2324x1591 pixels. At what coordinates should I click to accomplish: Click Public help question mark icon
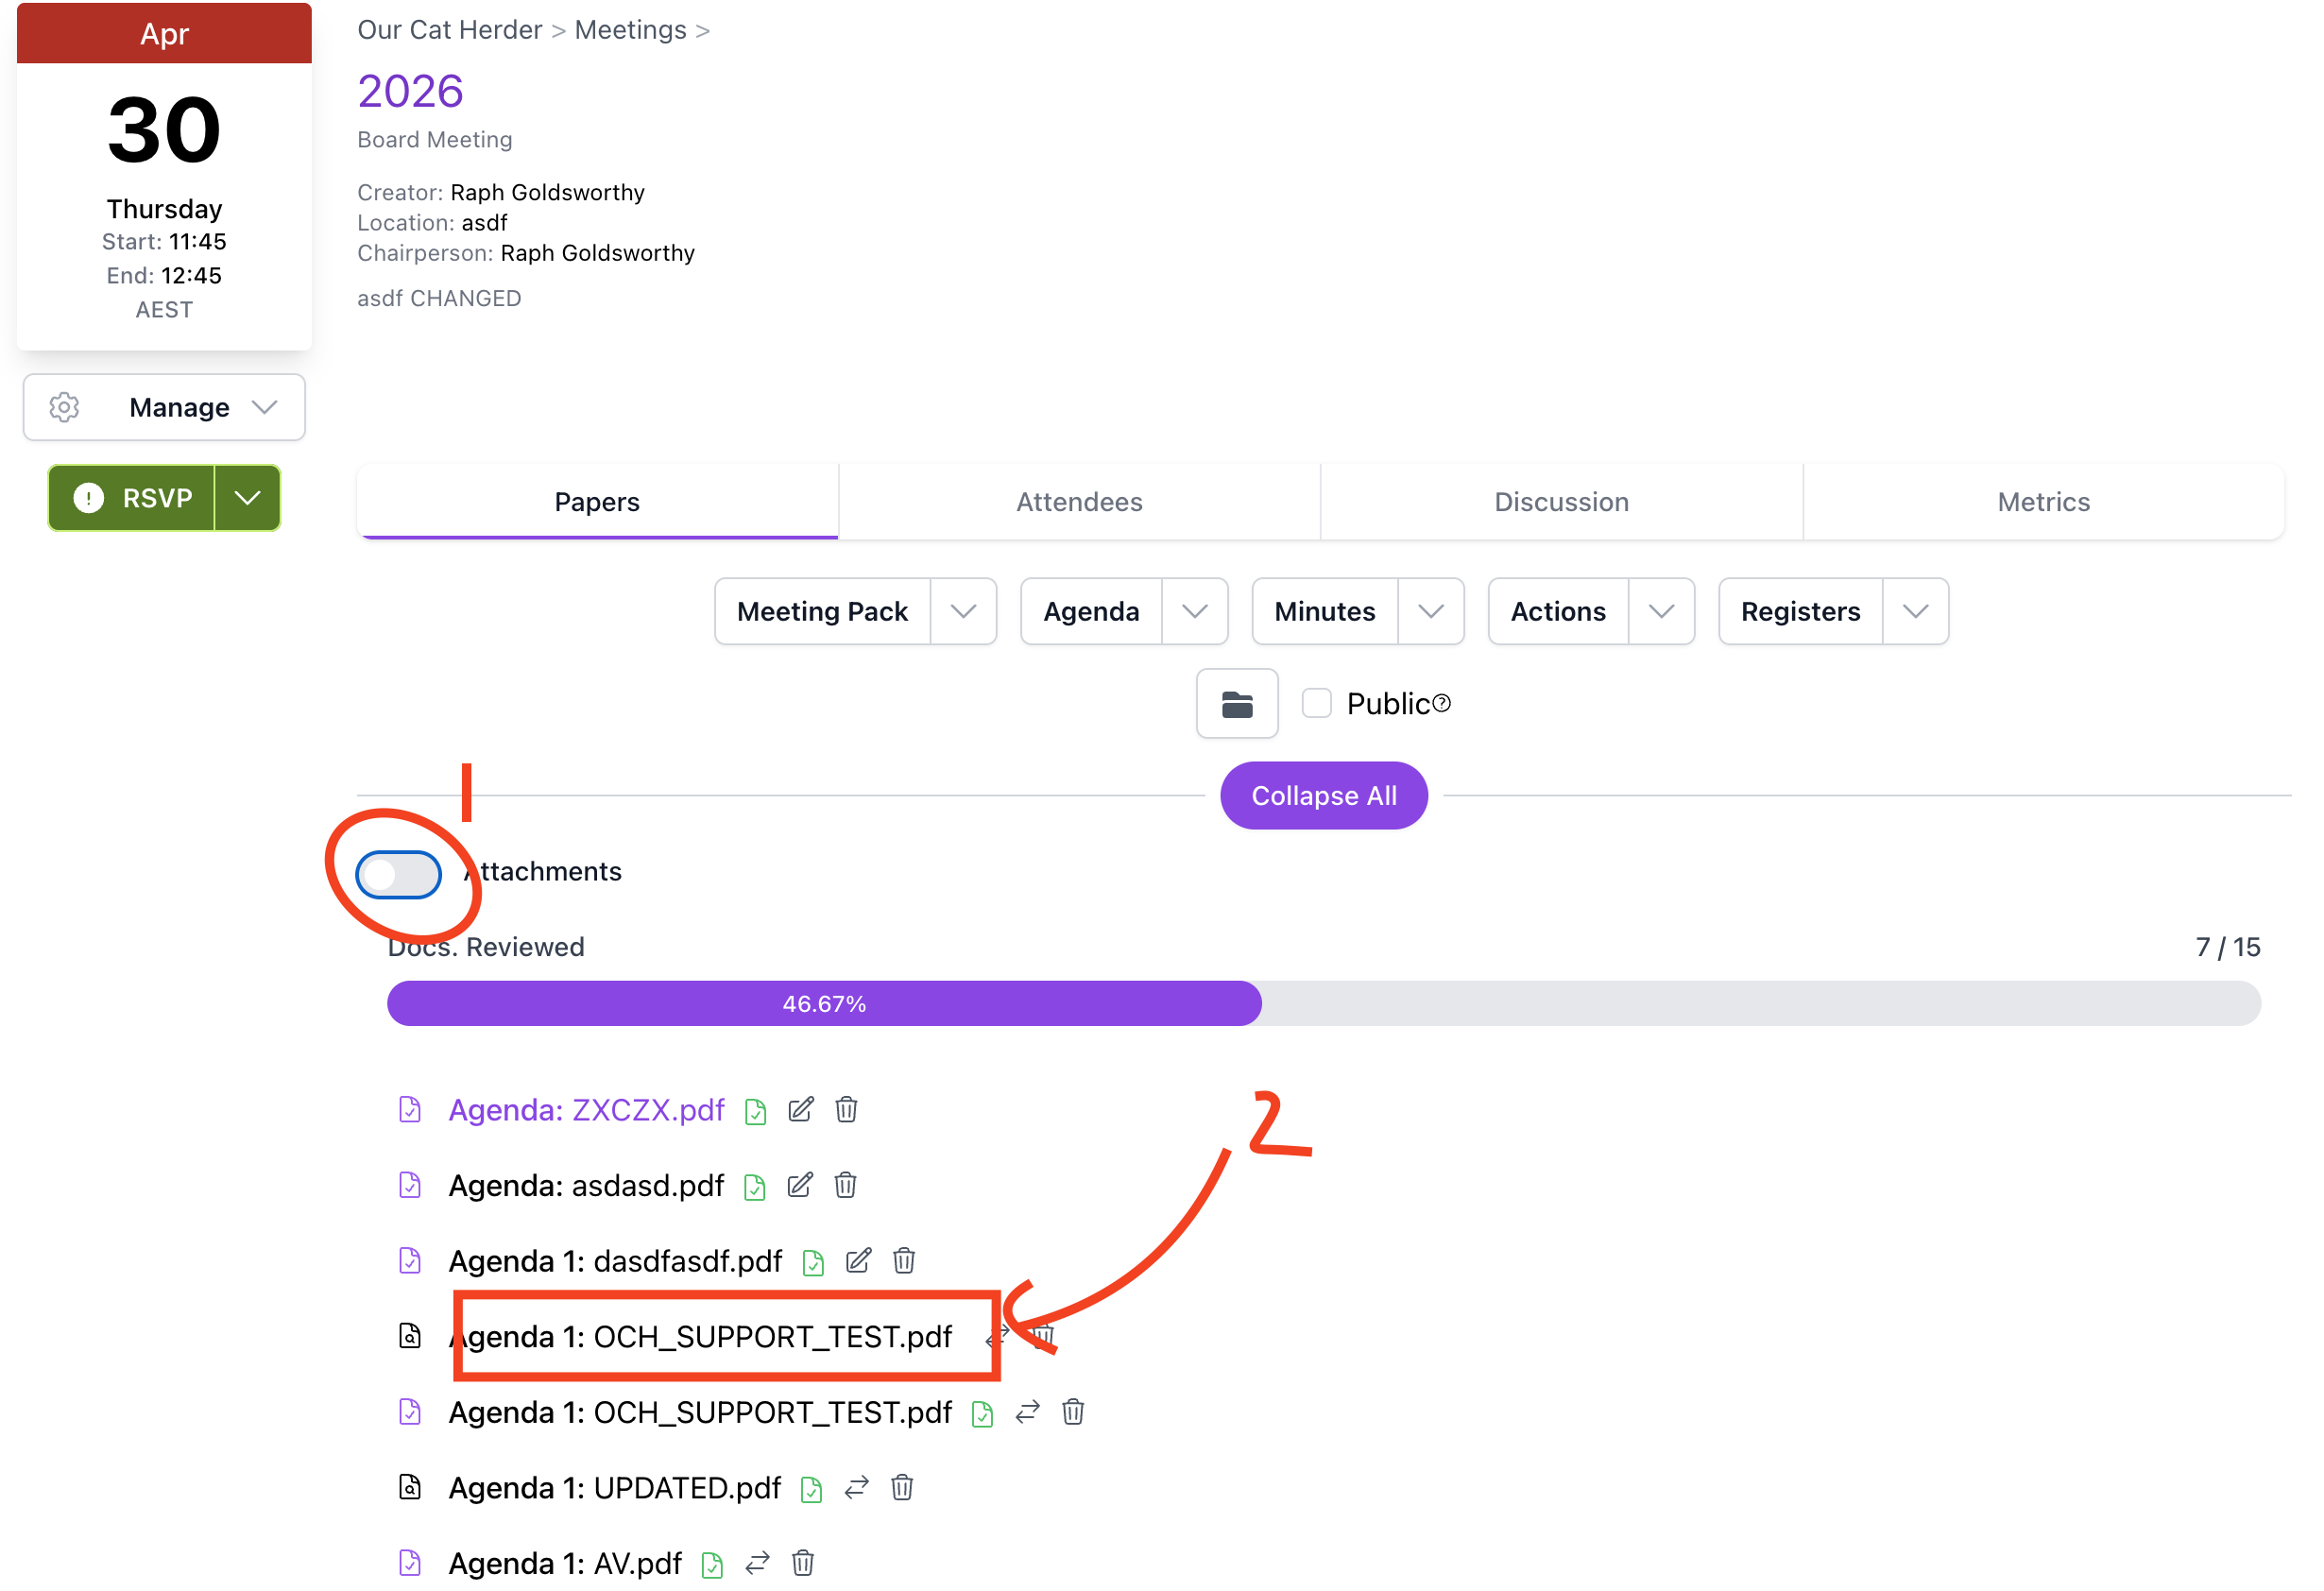pos(1441,704)
